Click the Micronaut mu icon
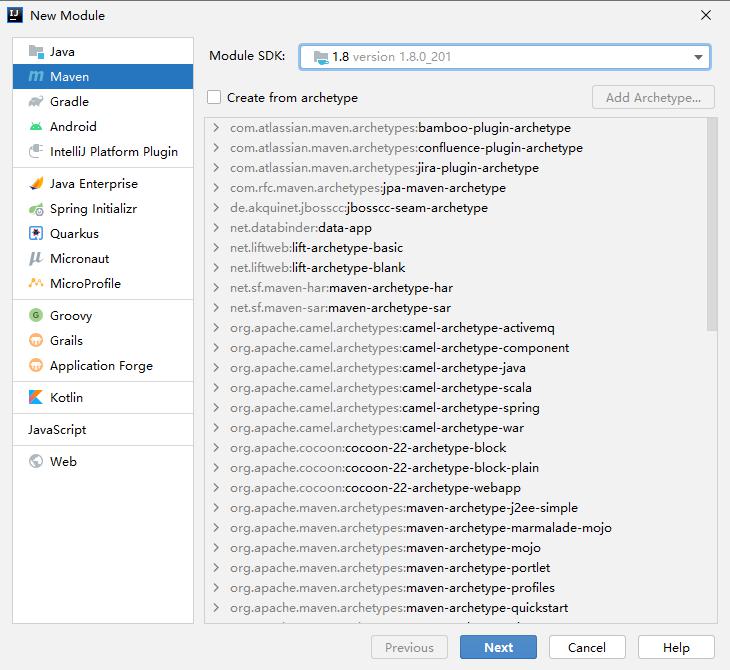This screenshot has width=730, height=670. (x=36, y=258)
